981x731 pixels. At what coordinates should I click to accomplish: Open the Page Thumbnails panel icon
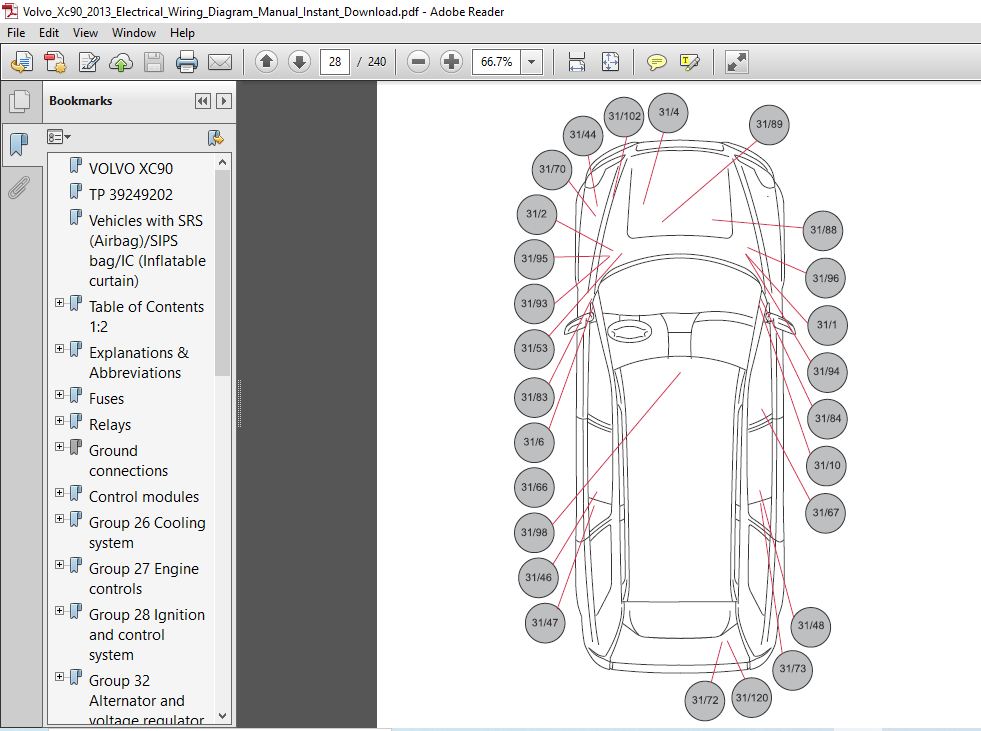(20, 101)
